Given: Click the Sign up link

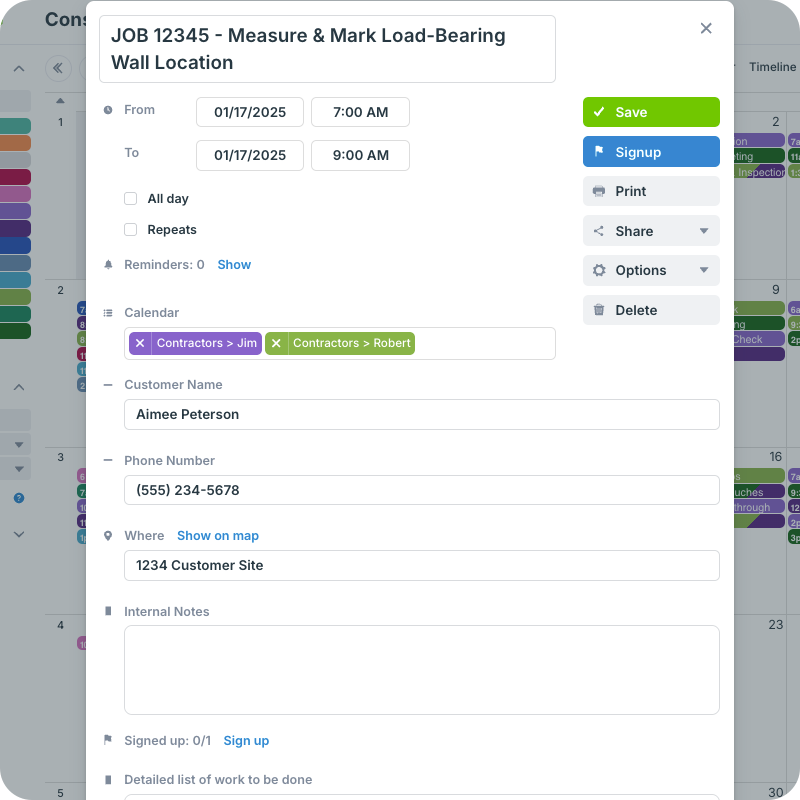Looking at the screenshot, I should [x=246, y=741].
